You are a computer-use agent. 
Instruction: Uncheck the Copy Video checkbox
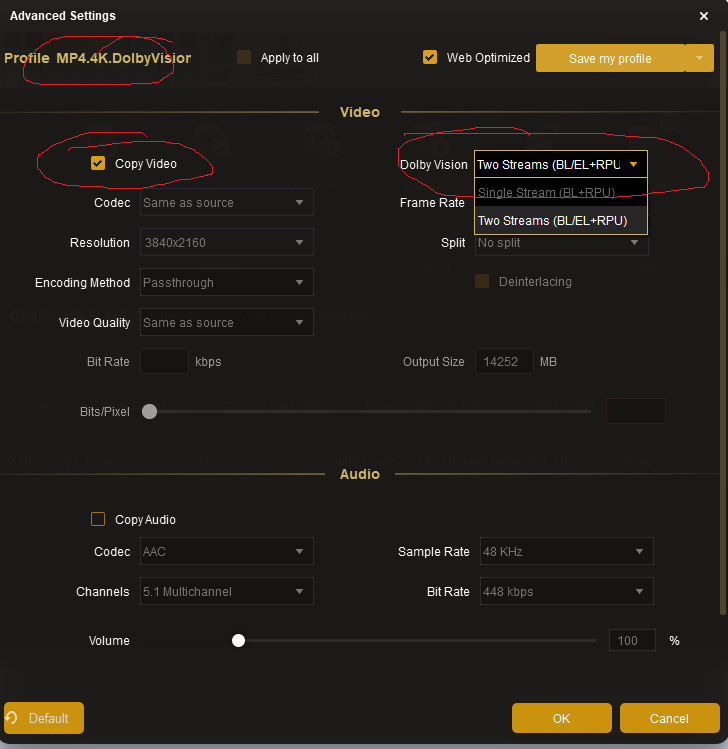click(98, 164)
